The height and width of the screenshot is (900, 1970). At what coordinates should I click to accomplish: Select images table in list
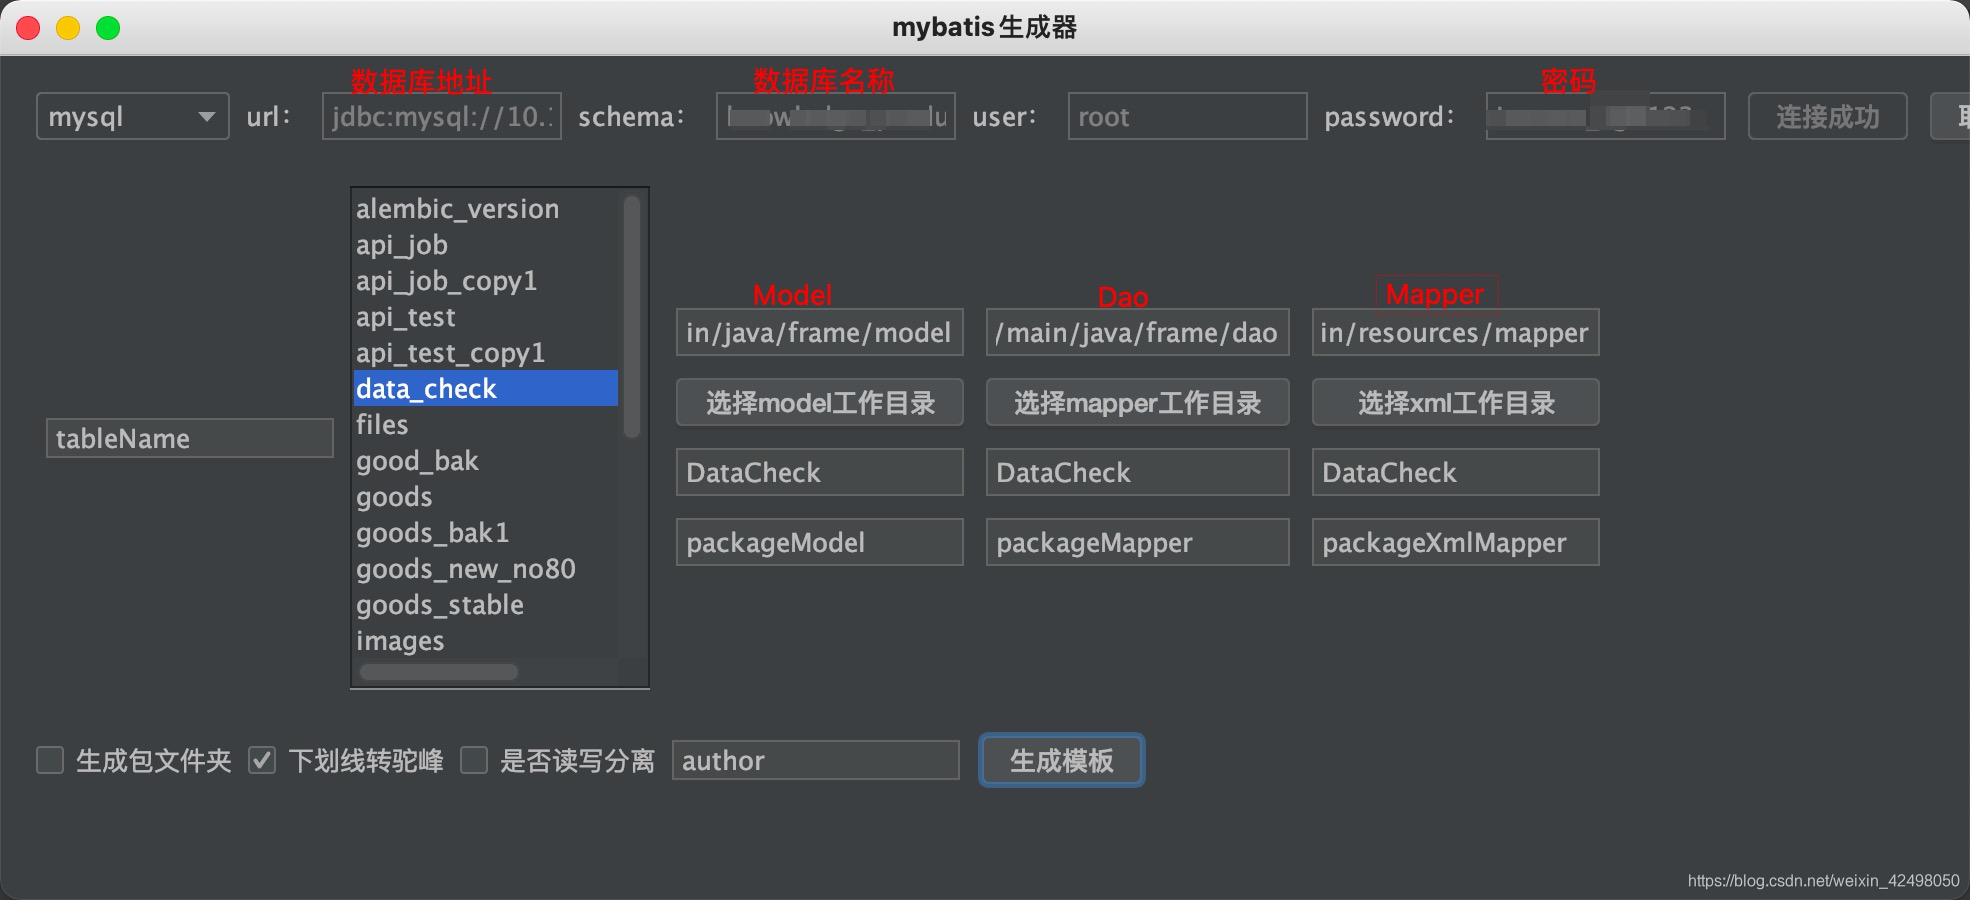[486, 640]
